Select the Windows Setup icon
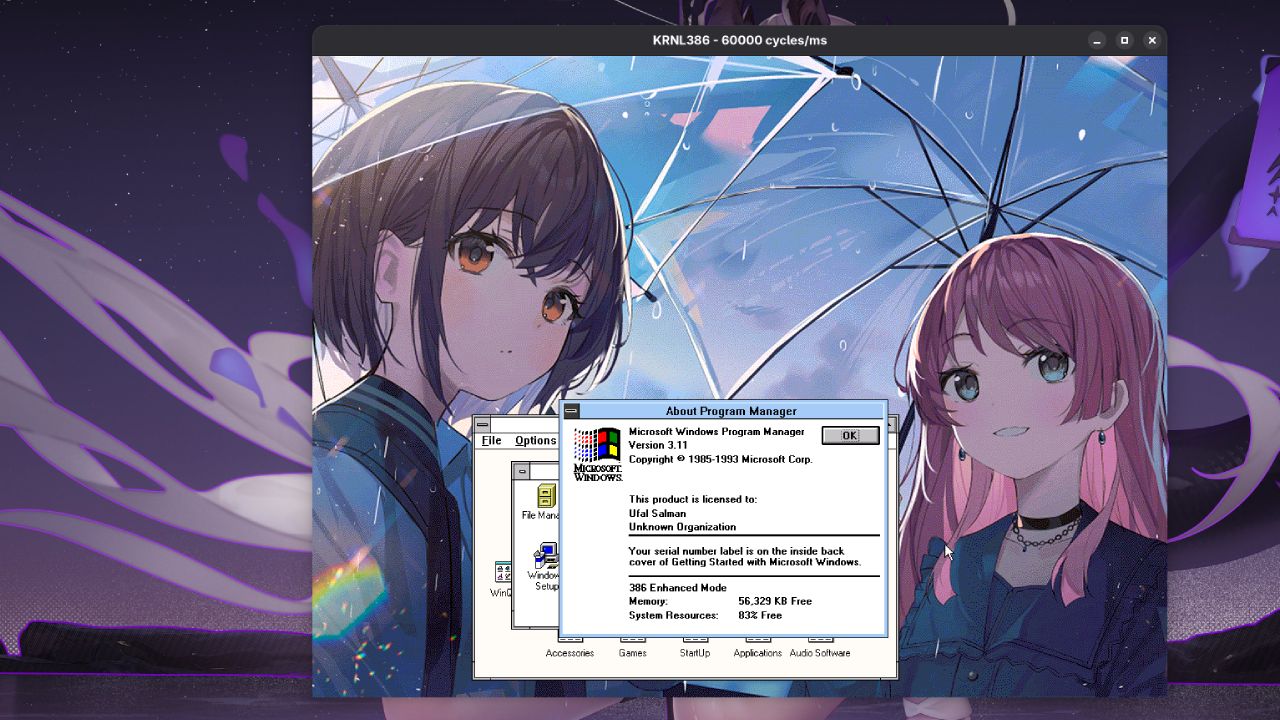 [545, 566]
